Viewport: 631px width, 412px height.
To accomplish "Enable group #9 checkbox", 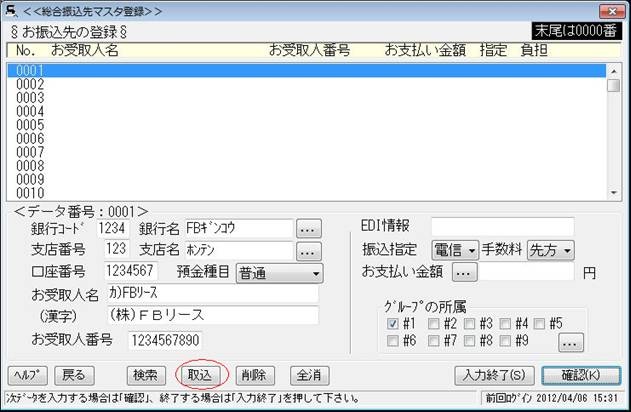I will pyautogui.click(x=505, y=341).
